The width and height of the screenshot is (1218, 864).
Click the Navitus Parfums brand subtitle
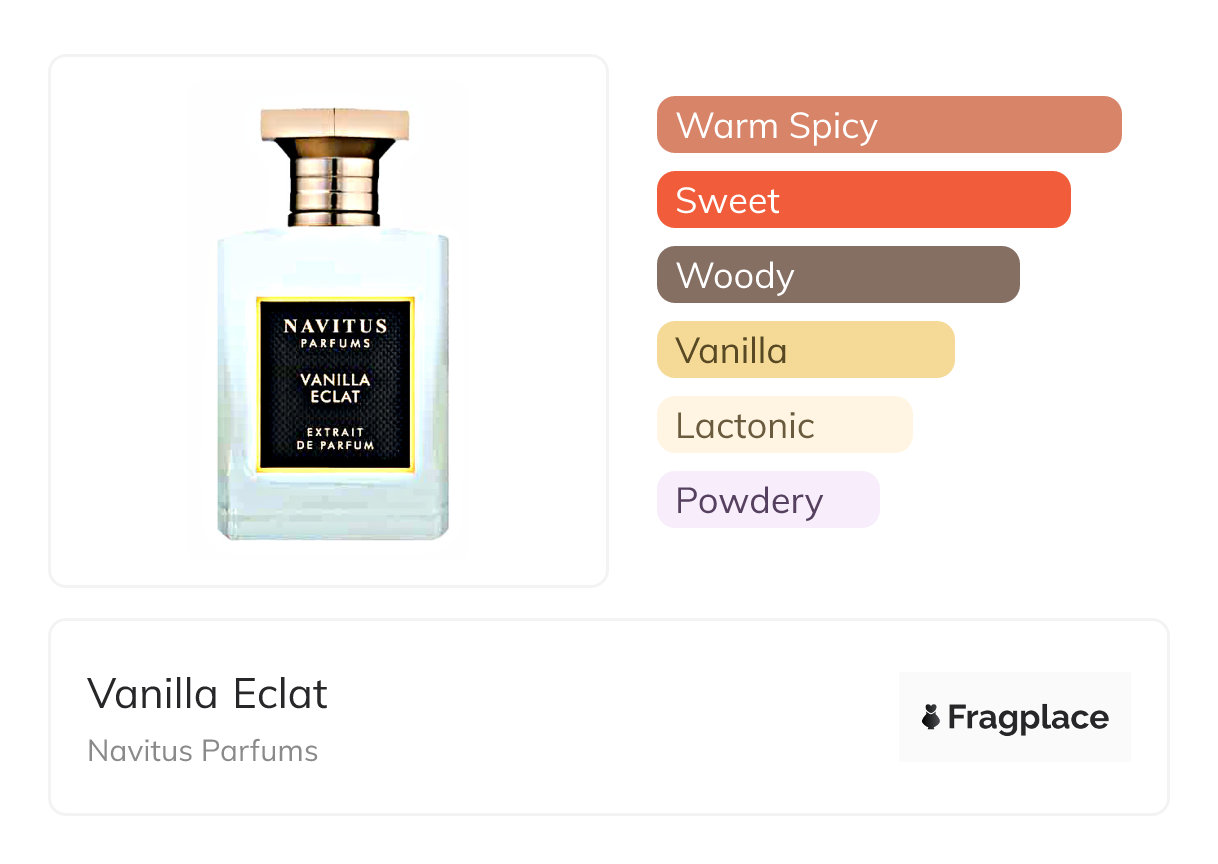pos(203,751)
